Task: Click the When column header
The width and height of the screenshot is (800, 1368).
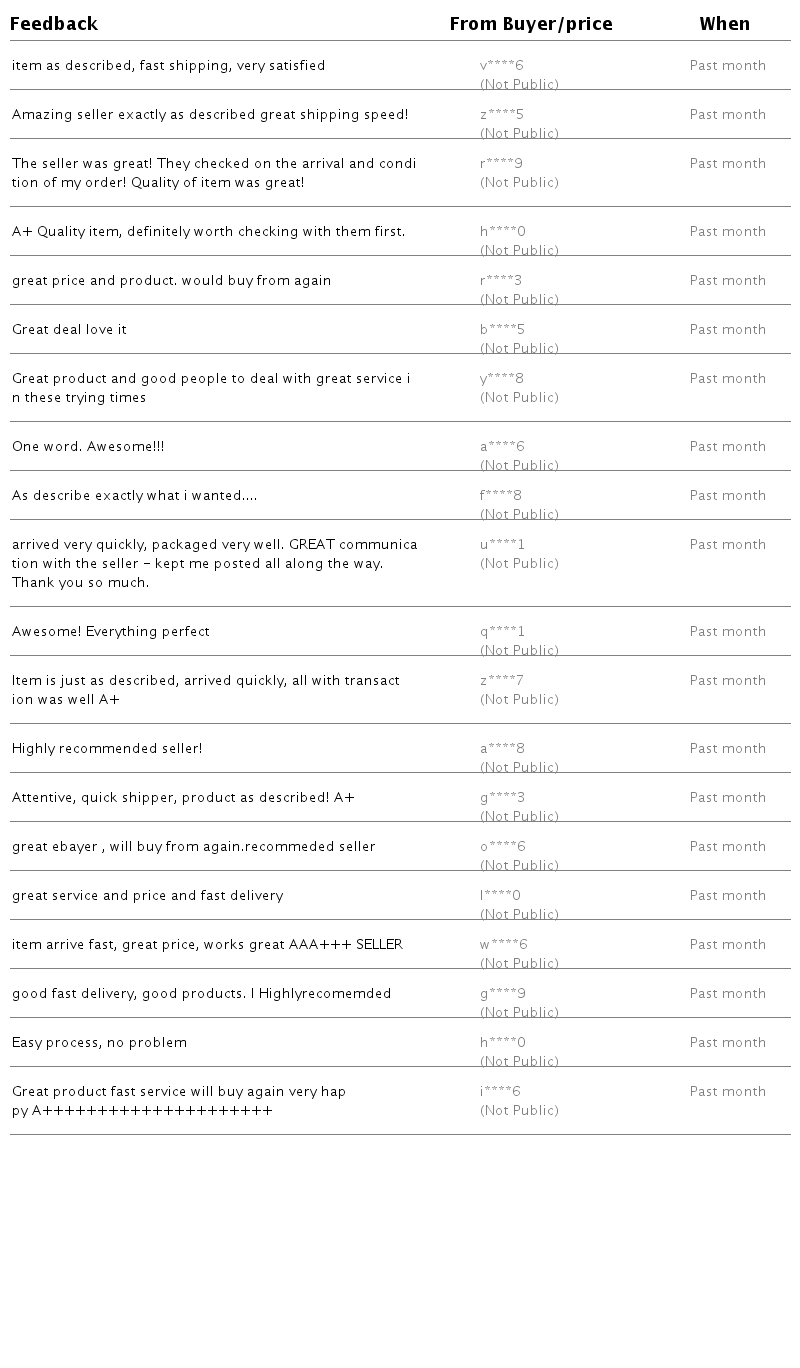Action: point(724,24)
